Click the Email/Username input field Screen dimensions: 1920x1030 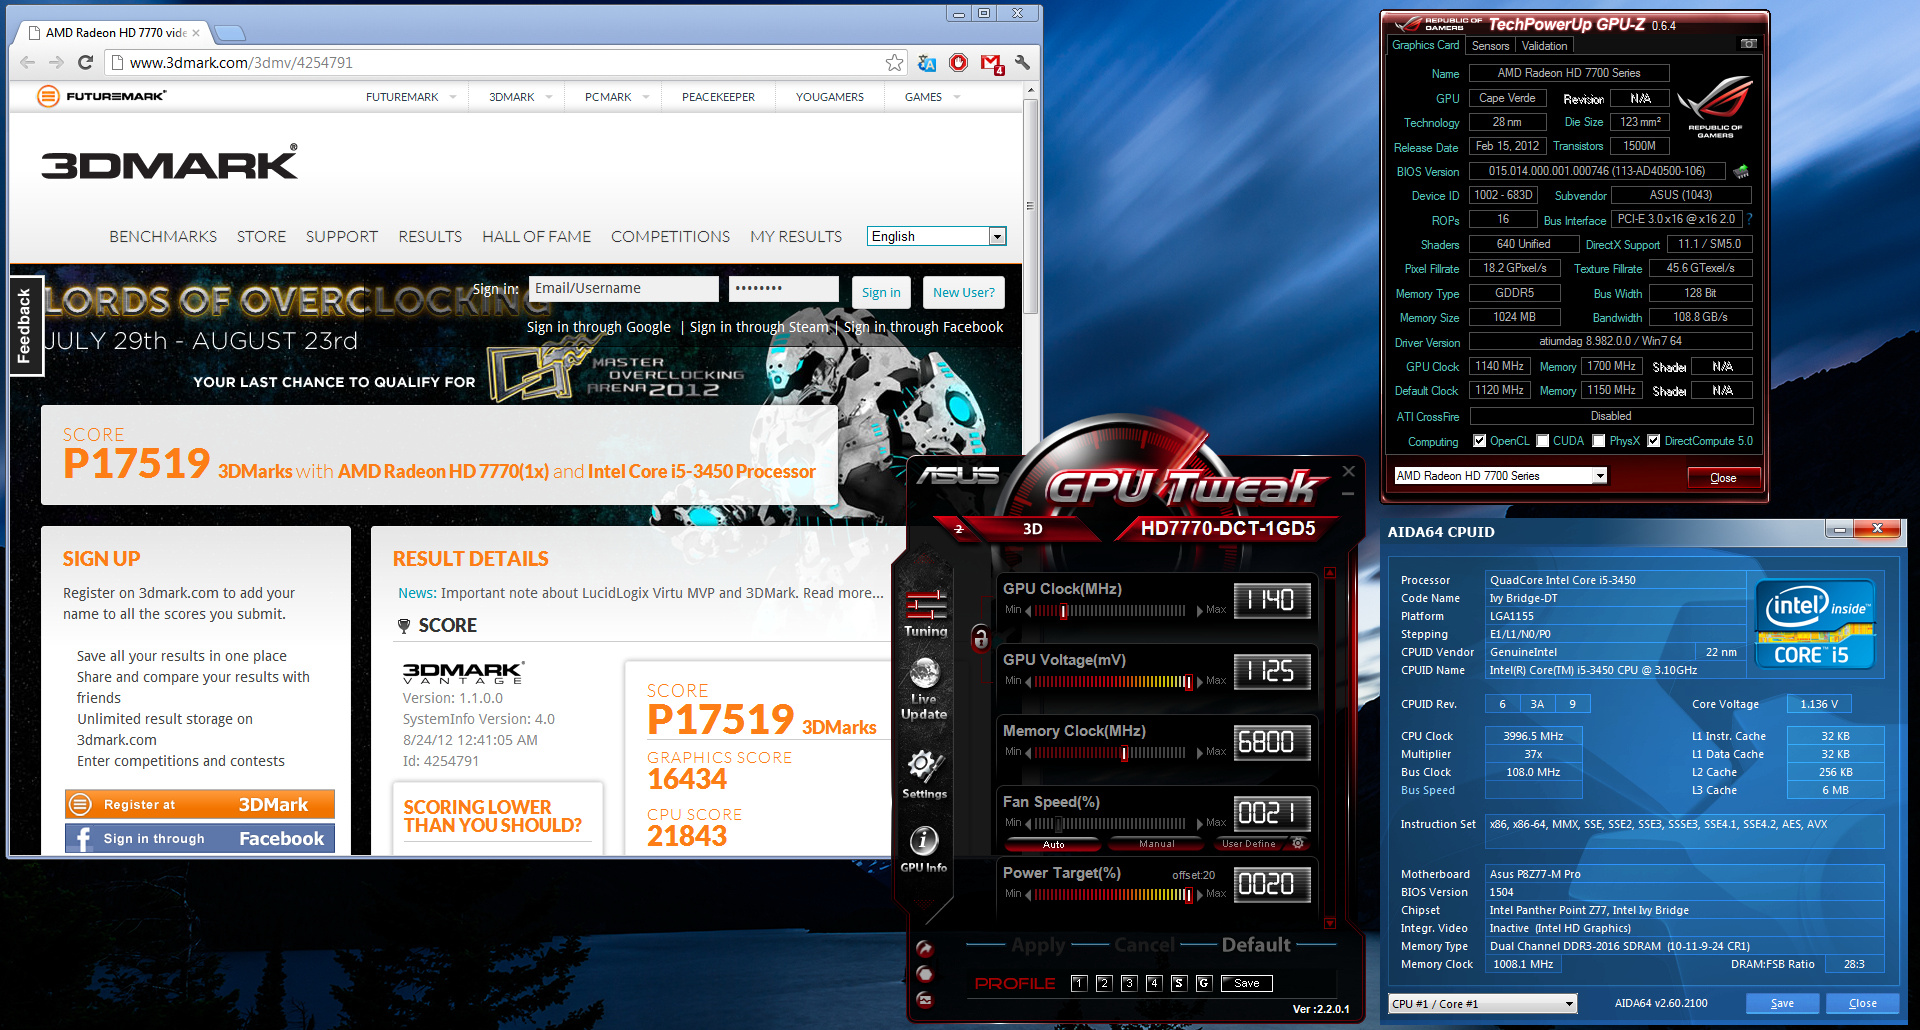coord(624,289)
